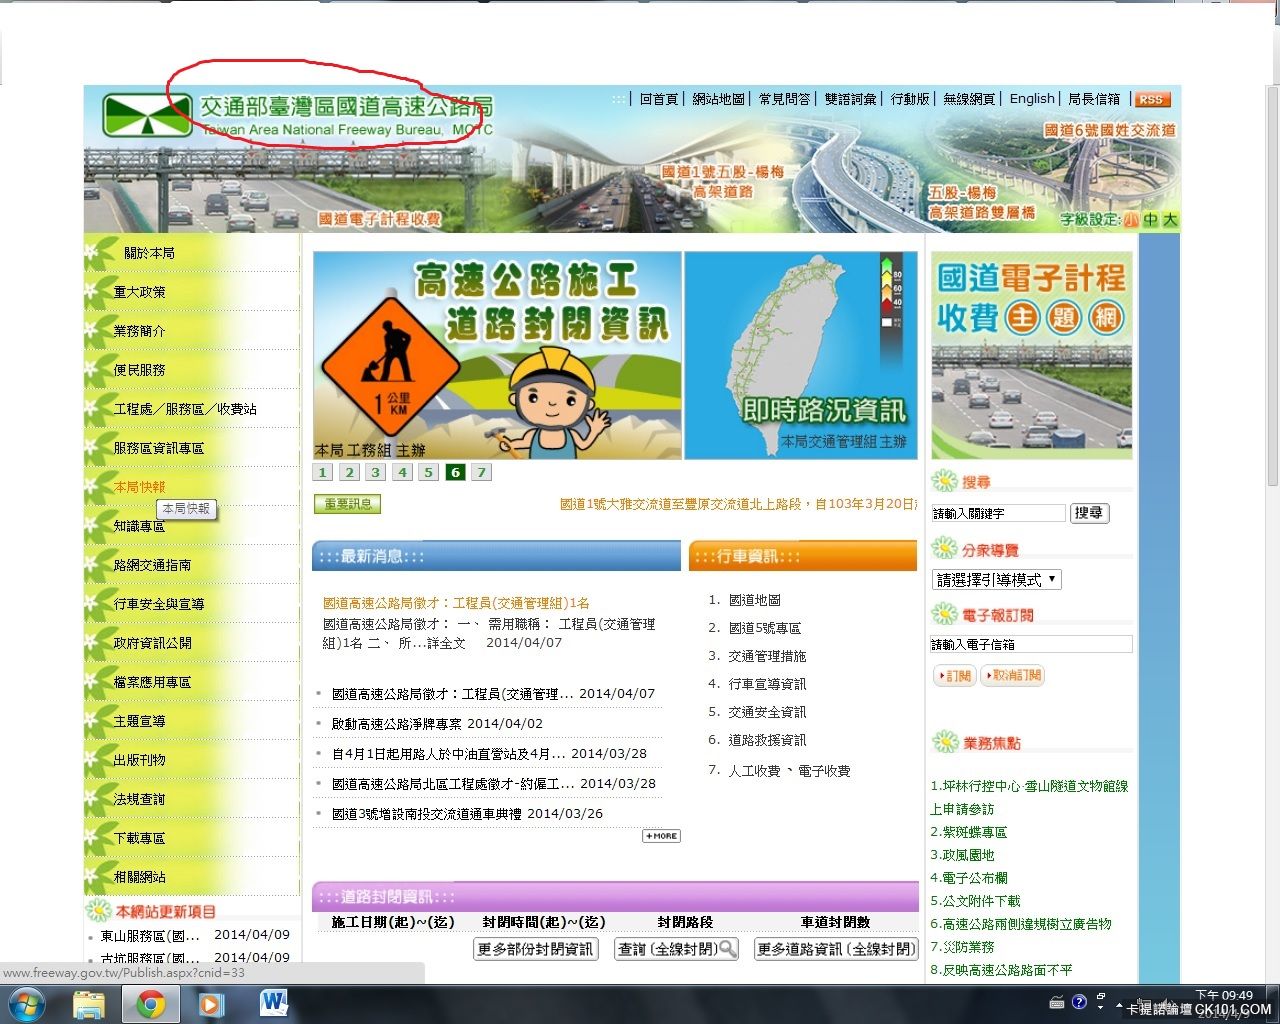Click highway construction road closure banner
The height and width of the screenshot is (1024, 1280).
[497, 355]
